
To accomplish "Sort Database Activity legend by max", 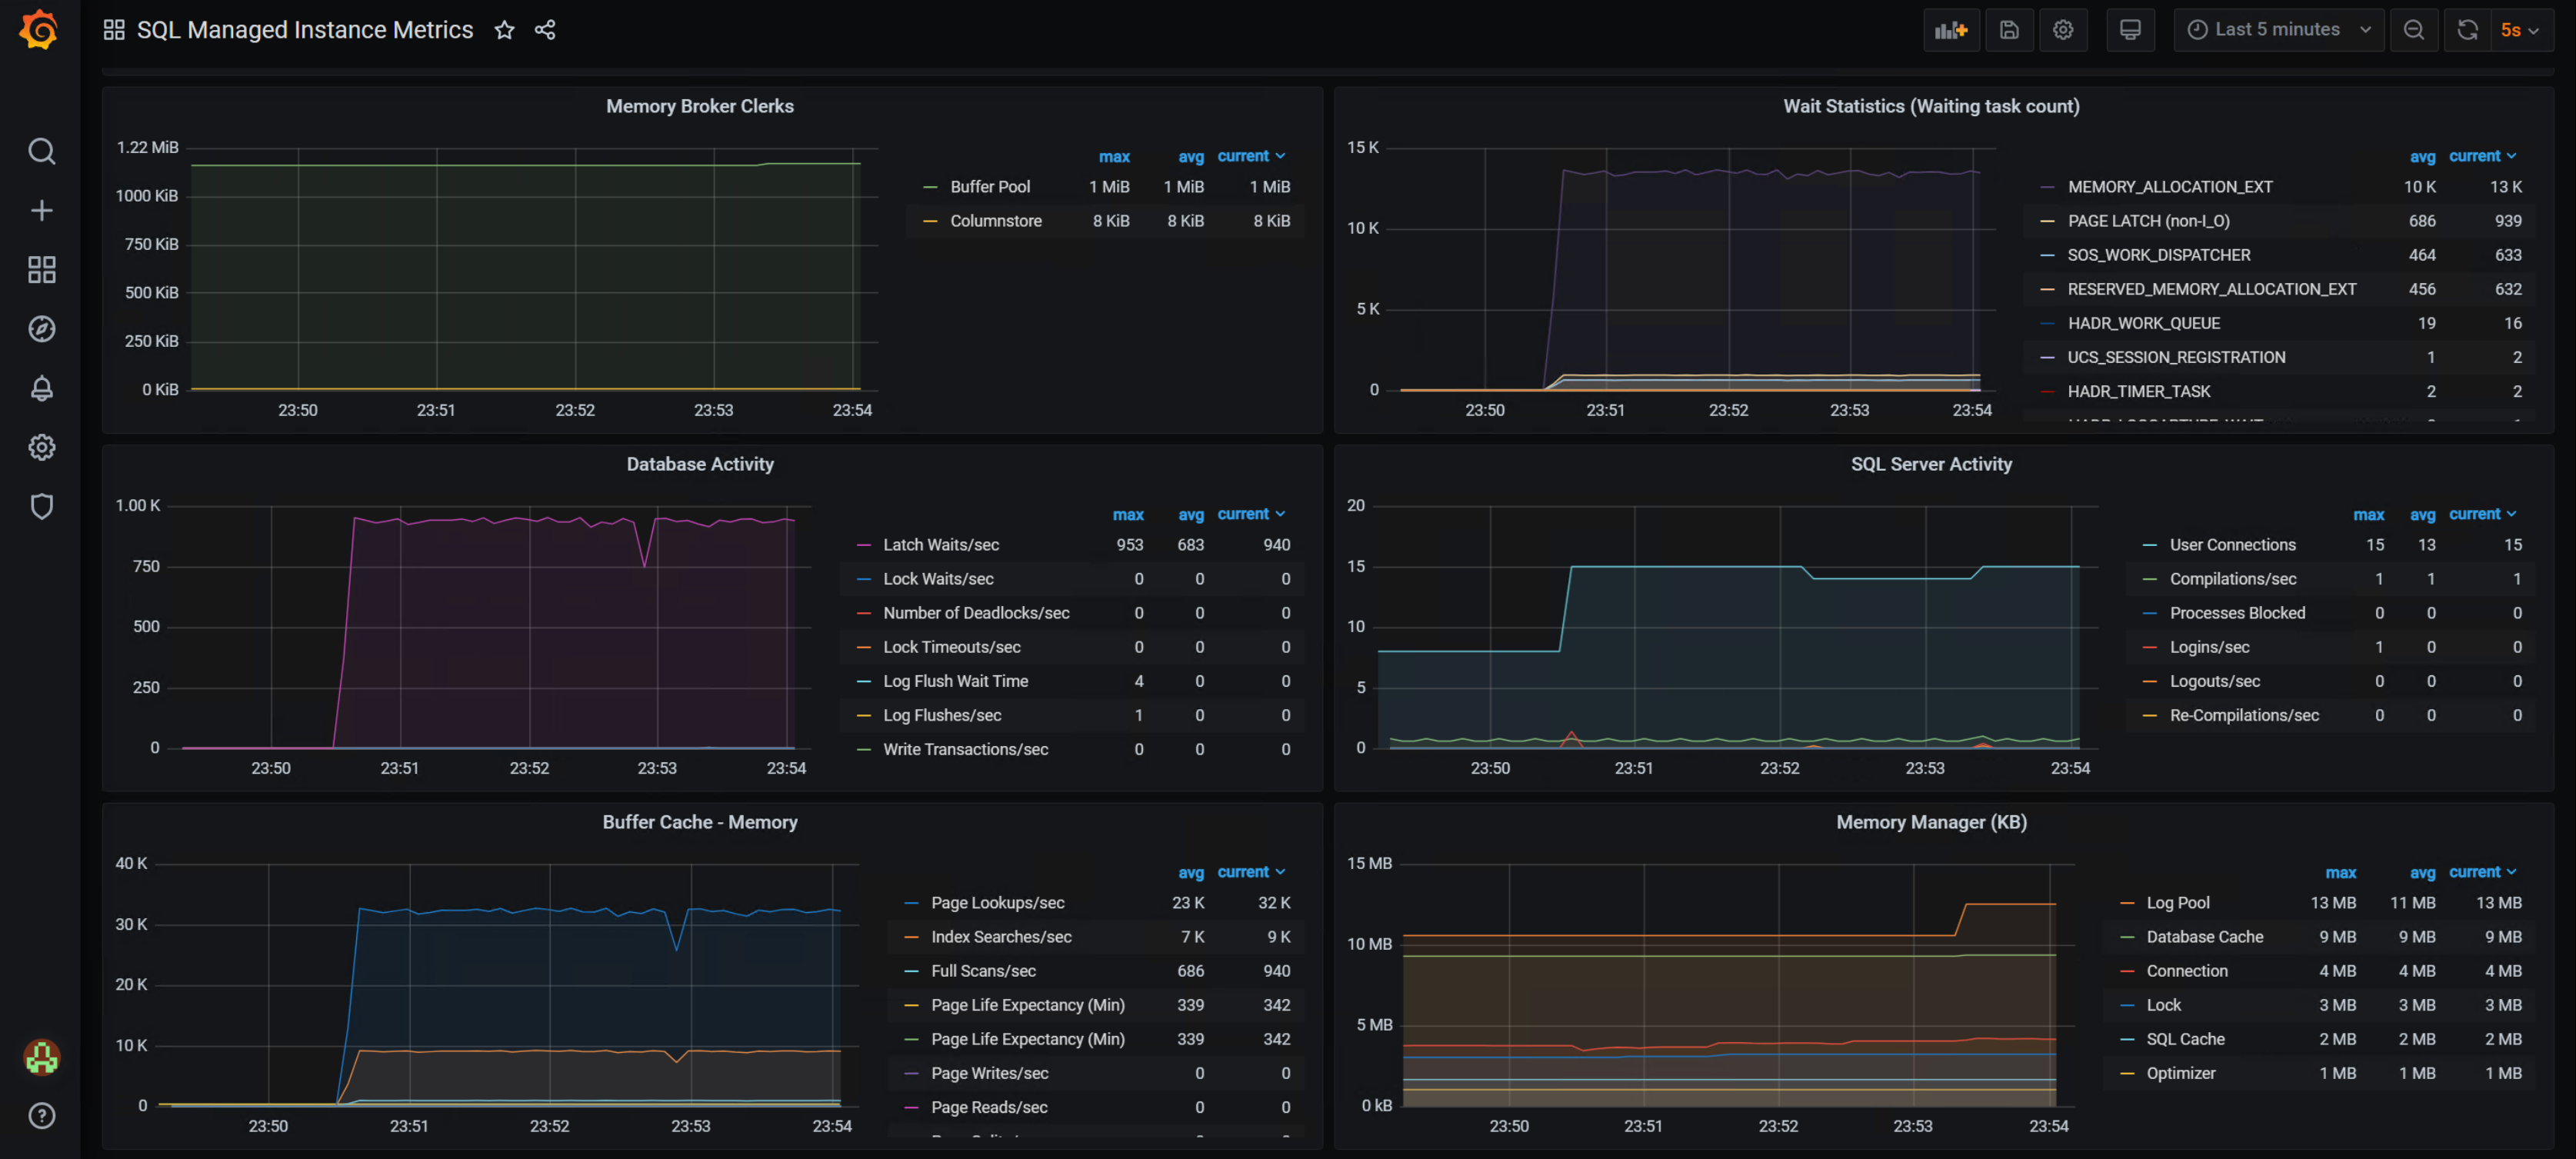I will [1128, 515].
